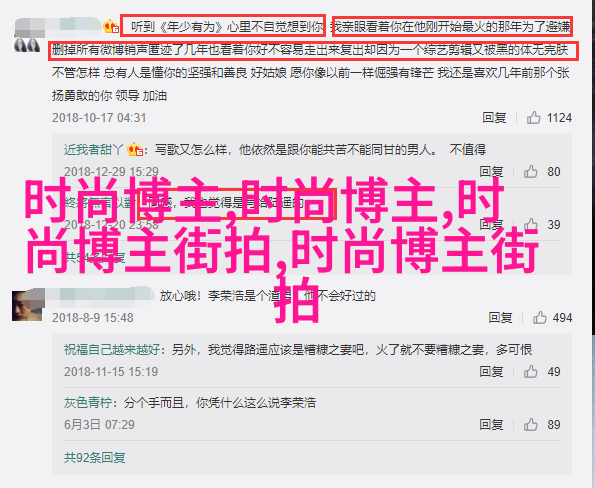The image size is (595, 488).
Task: Reply to the comment dated 2018-10-17 04:31
Action: (494, 118)
